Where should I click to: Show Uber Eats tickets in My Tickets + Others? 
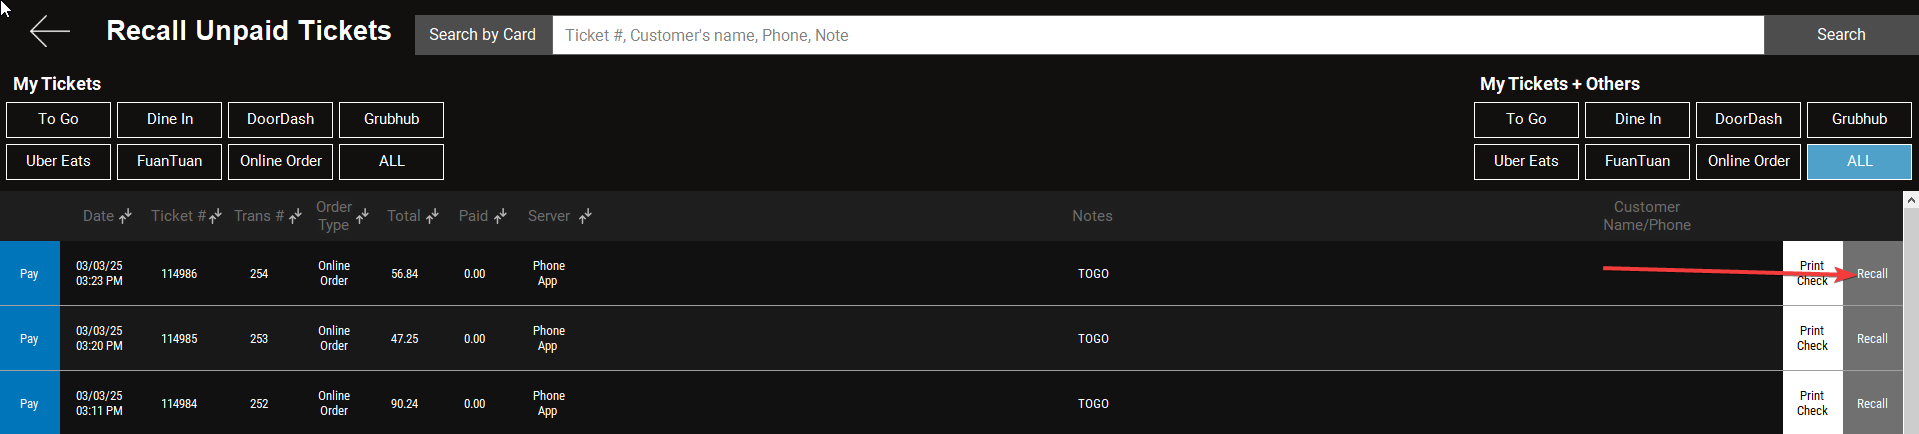[1525, 161]
